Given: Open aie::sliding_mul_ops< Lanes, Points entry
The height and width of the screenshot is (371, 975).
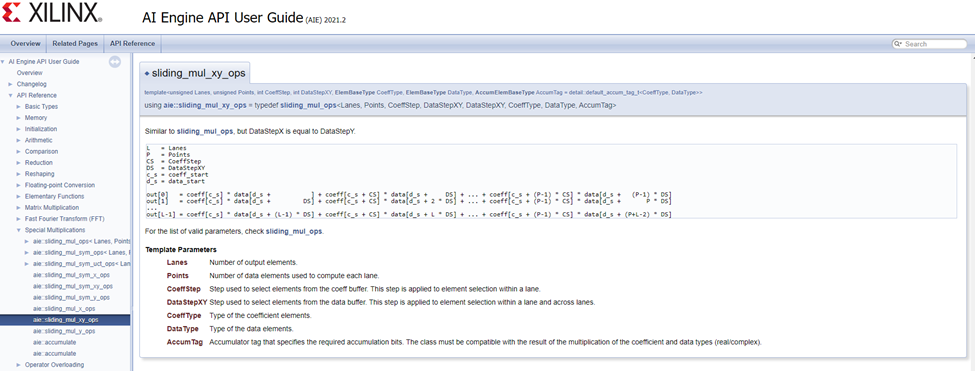Looking at the screenshot, I should (x=81, y=241).
